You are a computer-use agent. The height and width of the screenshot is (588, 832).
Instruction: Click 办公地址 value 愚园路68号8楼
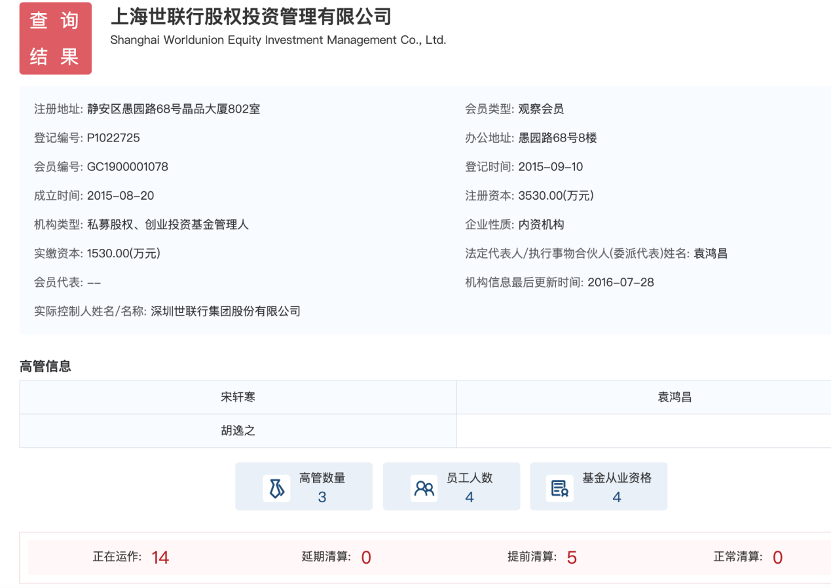pyautogui.click(x=558, y=138)
